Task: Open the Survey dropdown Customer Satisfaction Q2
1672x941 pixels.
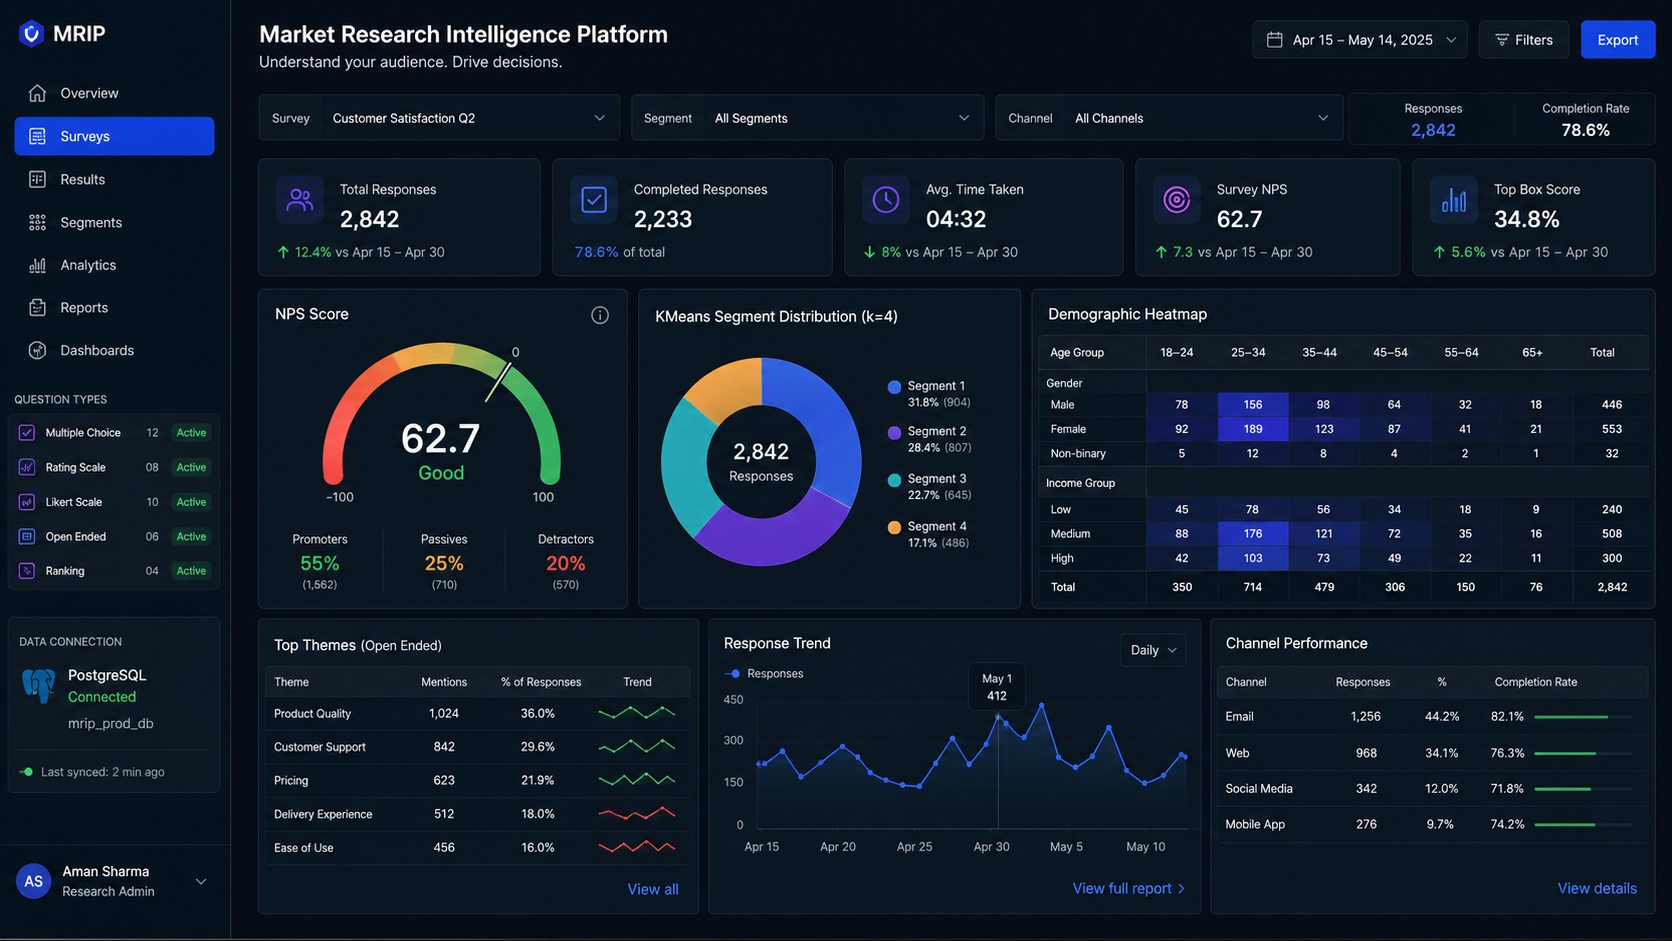Action: [439, 118]
